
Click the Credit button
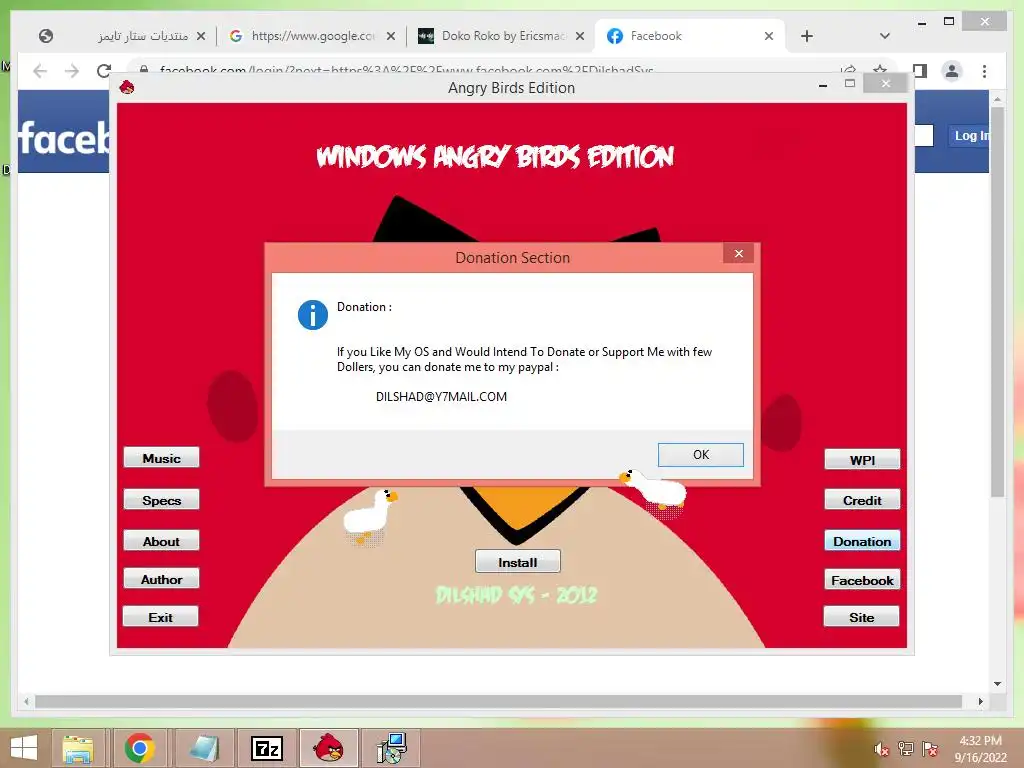862,500
